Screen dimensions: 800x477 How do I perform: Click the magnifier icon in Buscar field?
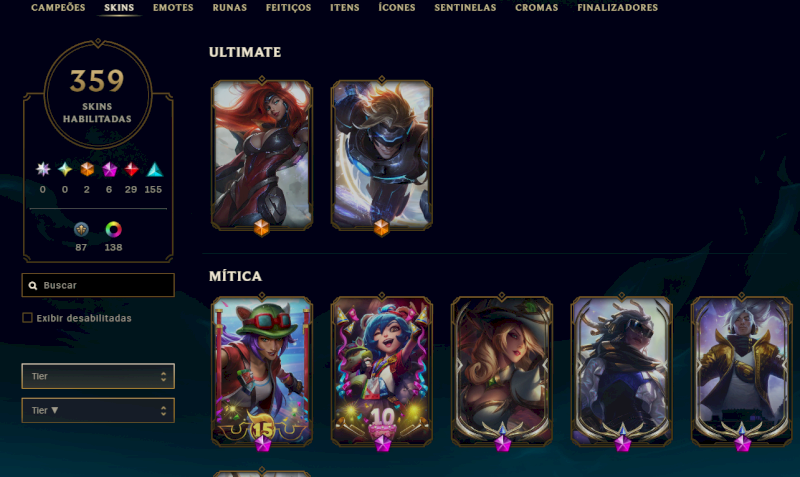tap(33, 286)
